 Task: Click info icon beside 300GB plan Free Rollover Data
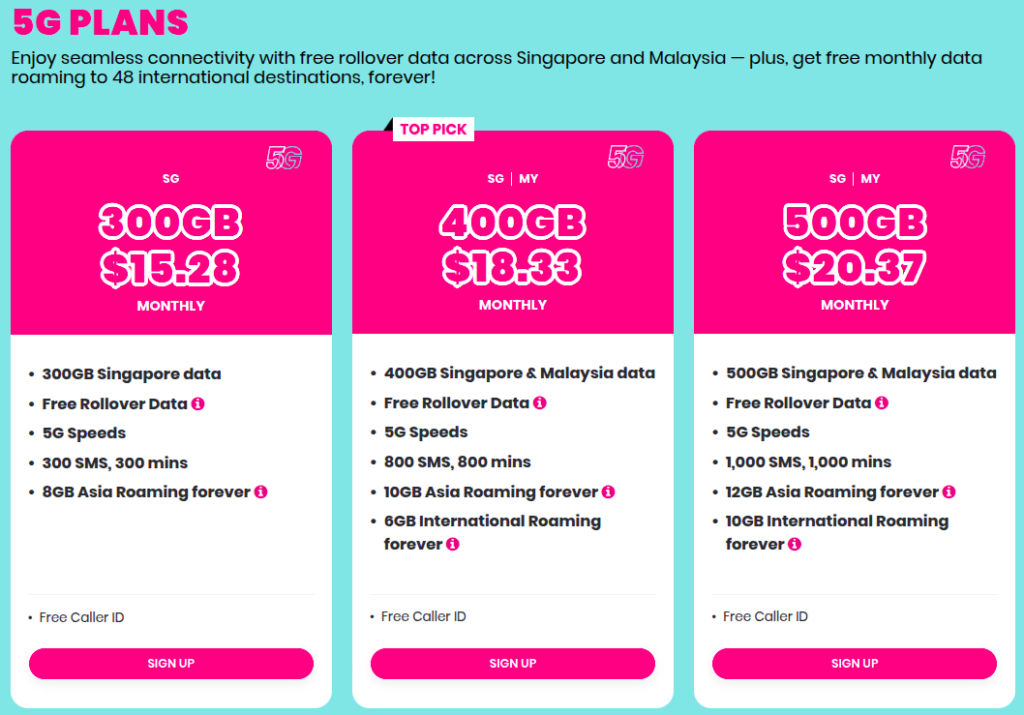coord(198,404)
